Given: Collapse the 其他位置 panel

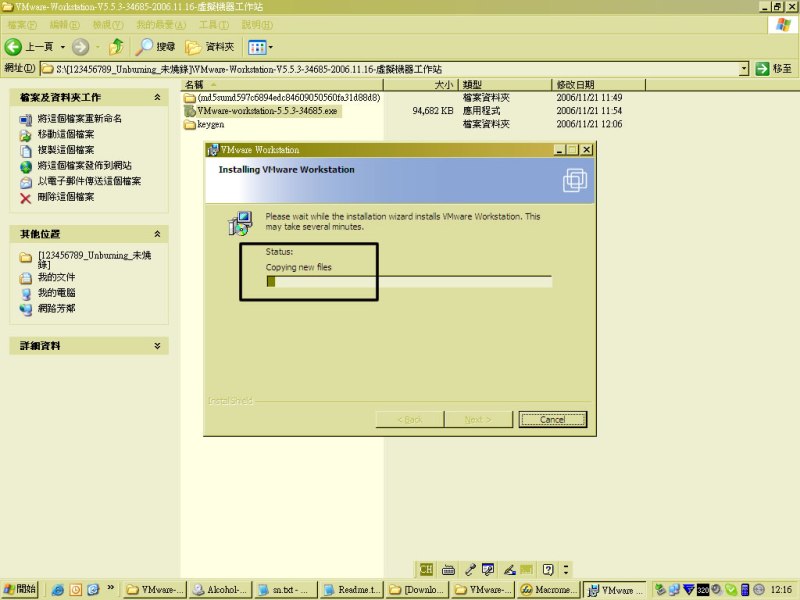Looking at the screenshot, I should point(157,234).
